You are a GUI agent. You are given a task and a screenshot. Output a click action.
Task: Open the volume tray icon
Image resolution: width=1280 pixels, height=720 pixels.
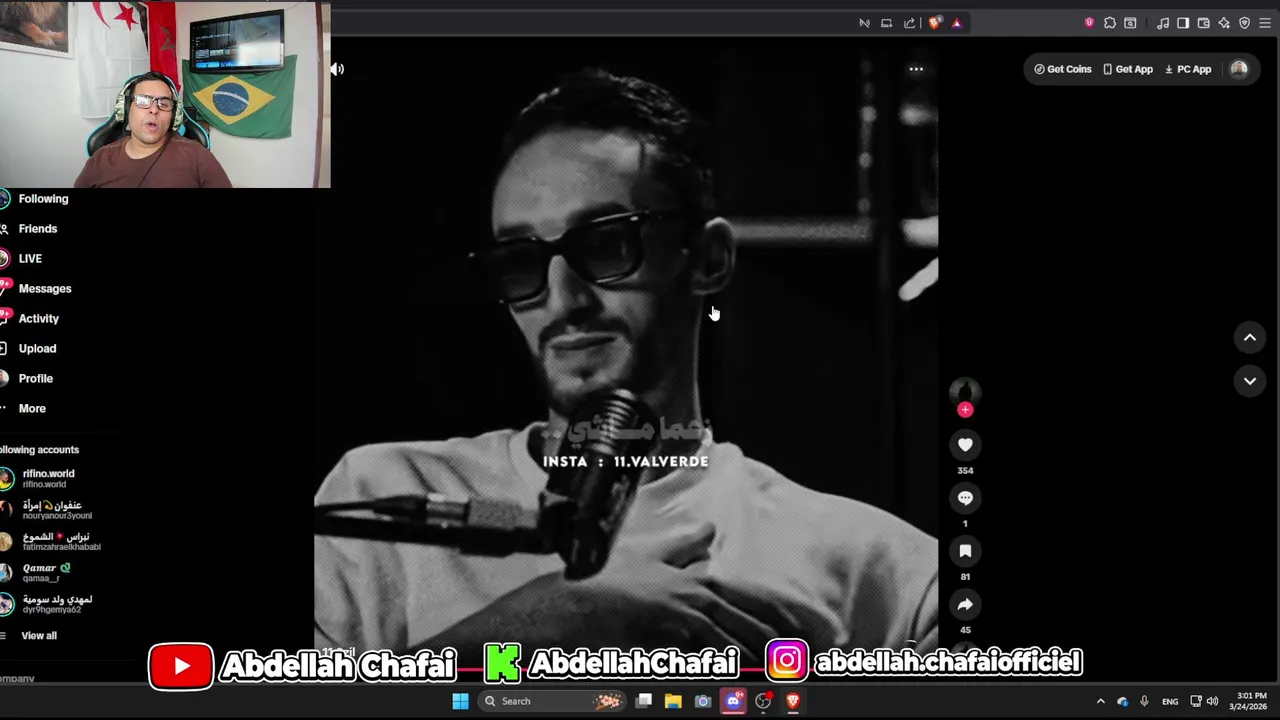click(1213, 702)
